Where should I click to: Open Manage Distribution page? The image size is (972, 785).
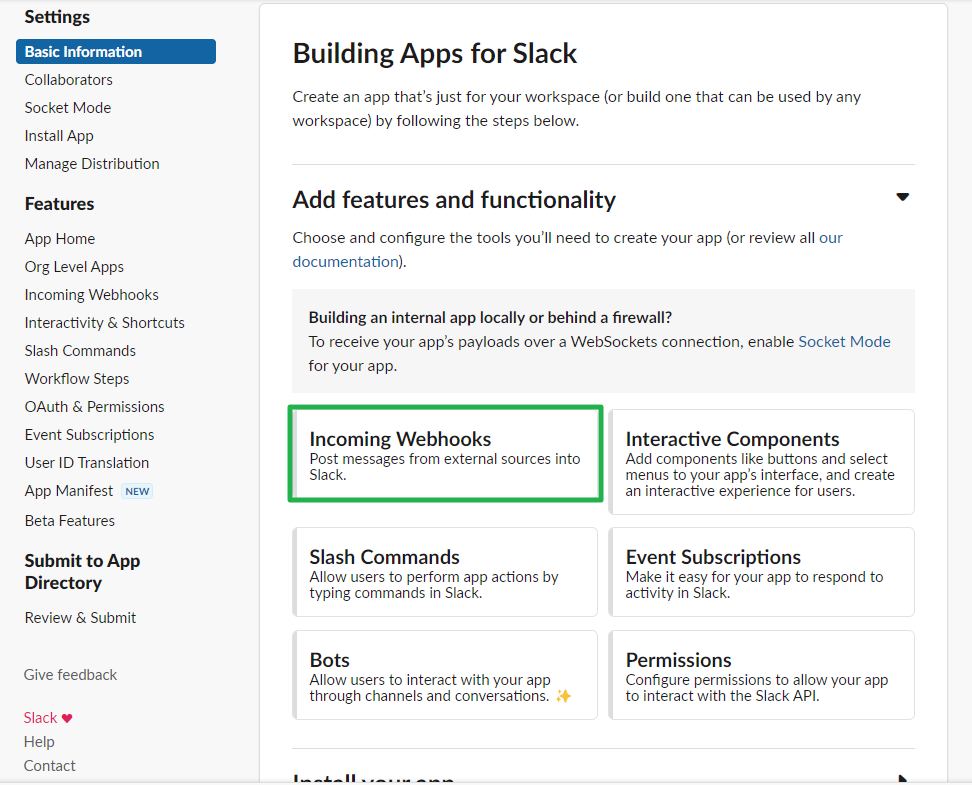tap(92, 164)
